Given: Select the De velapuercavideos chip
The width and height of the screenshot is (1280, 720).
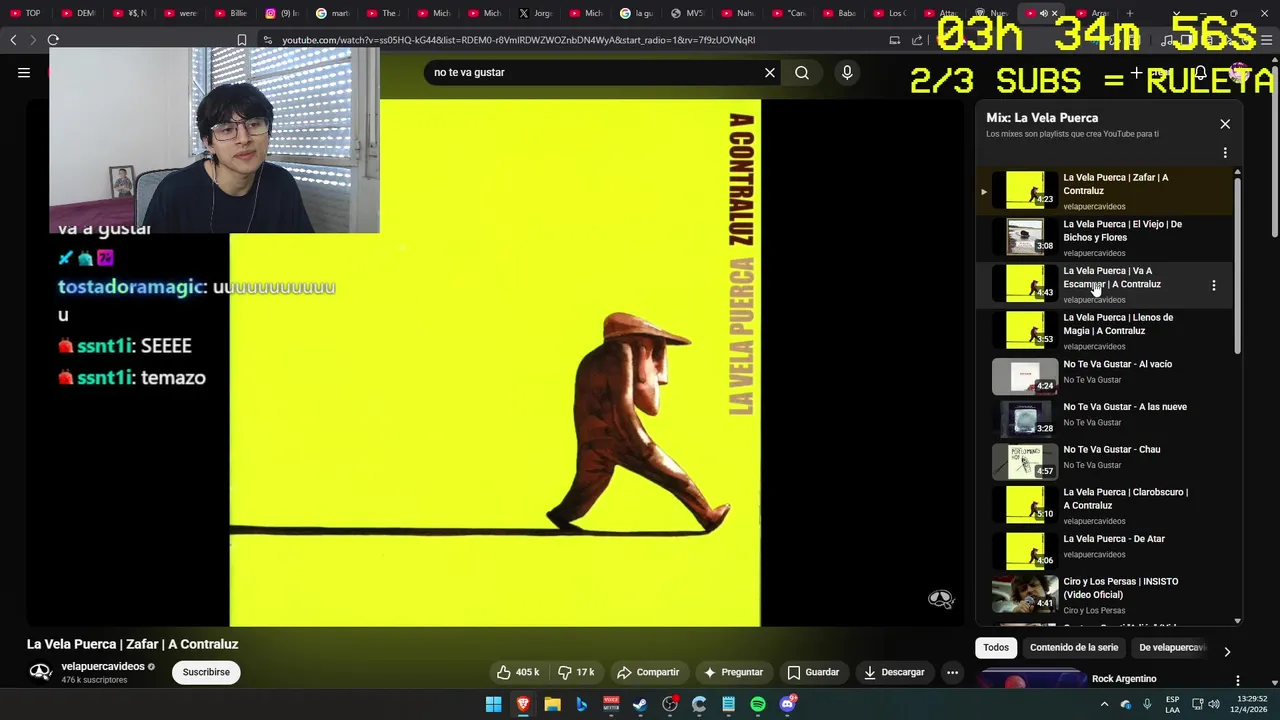Looking at the screenshot, I should (1172, 648).
